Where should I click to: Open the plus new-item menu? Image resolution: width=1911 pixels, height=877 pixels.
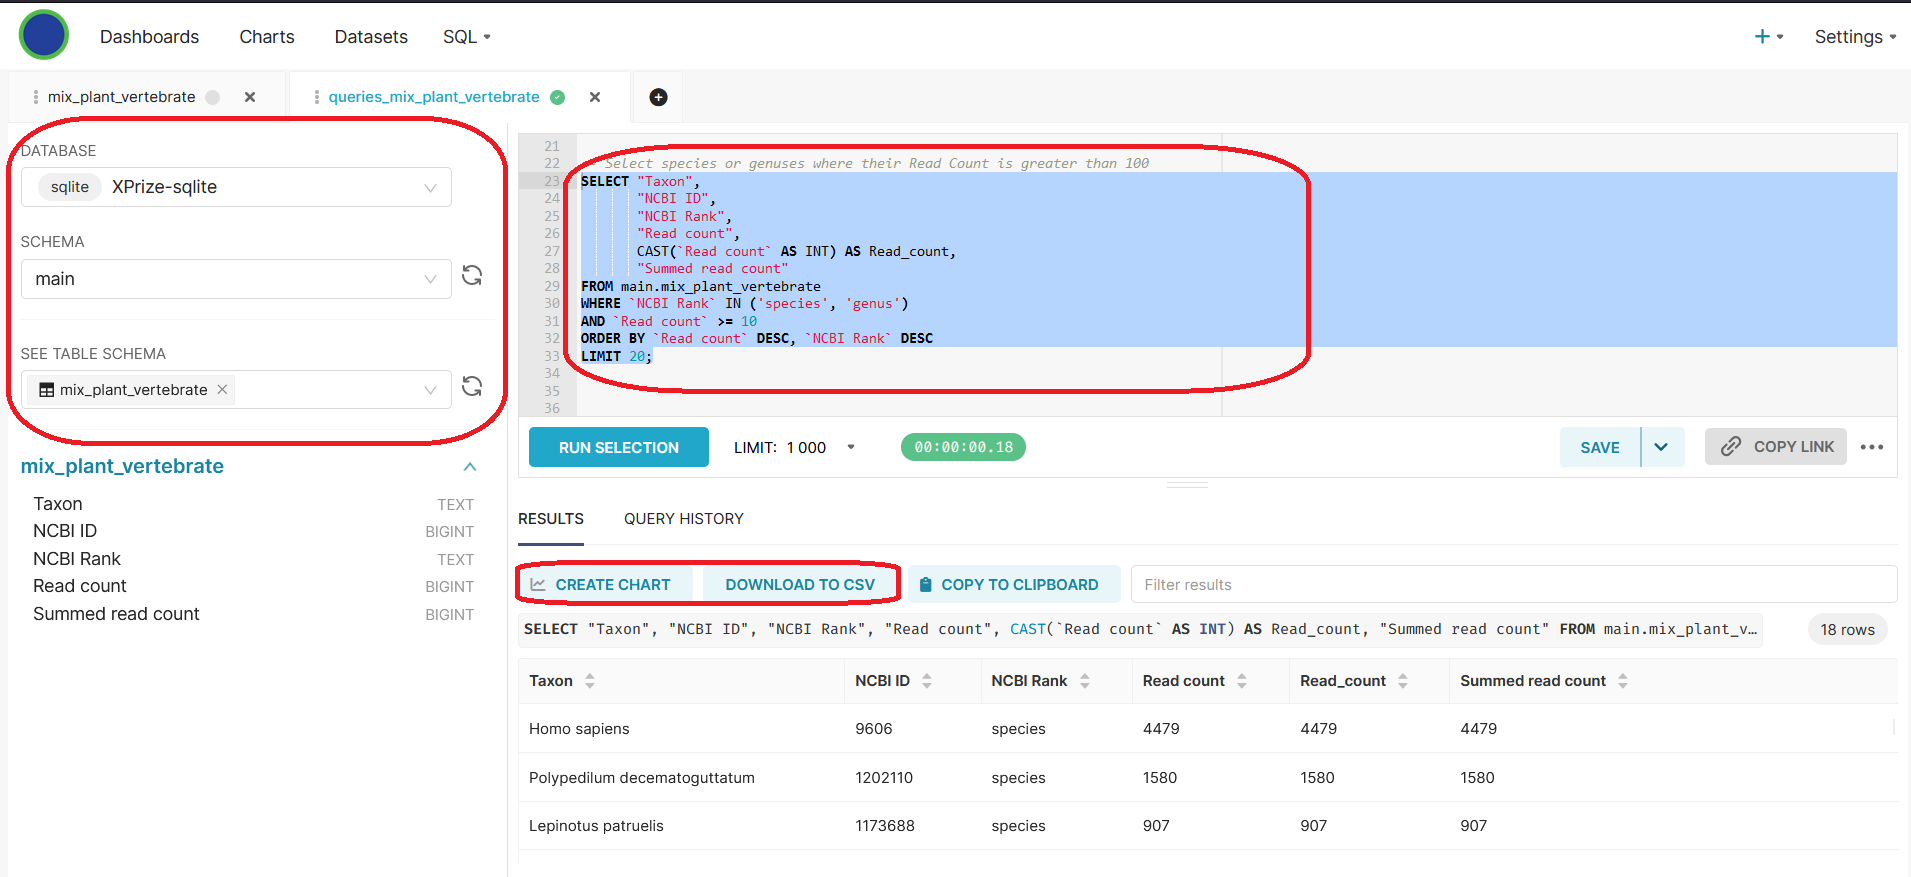tap(1768, 36)
